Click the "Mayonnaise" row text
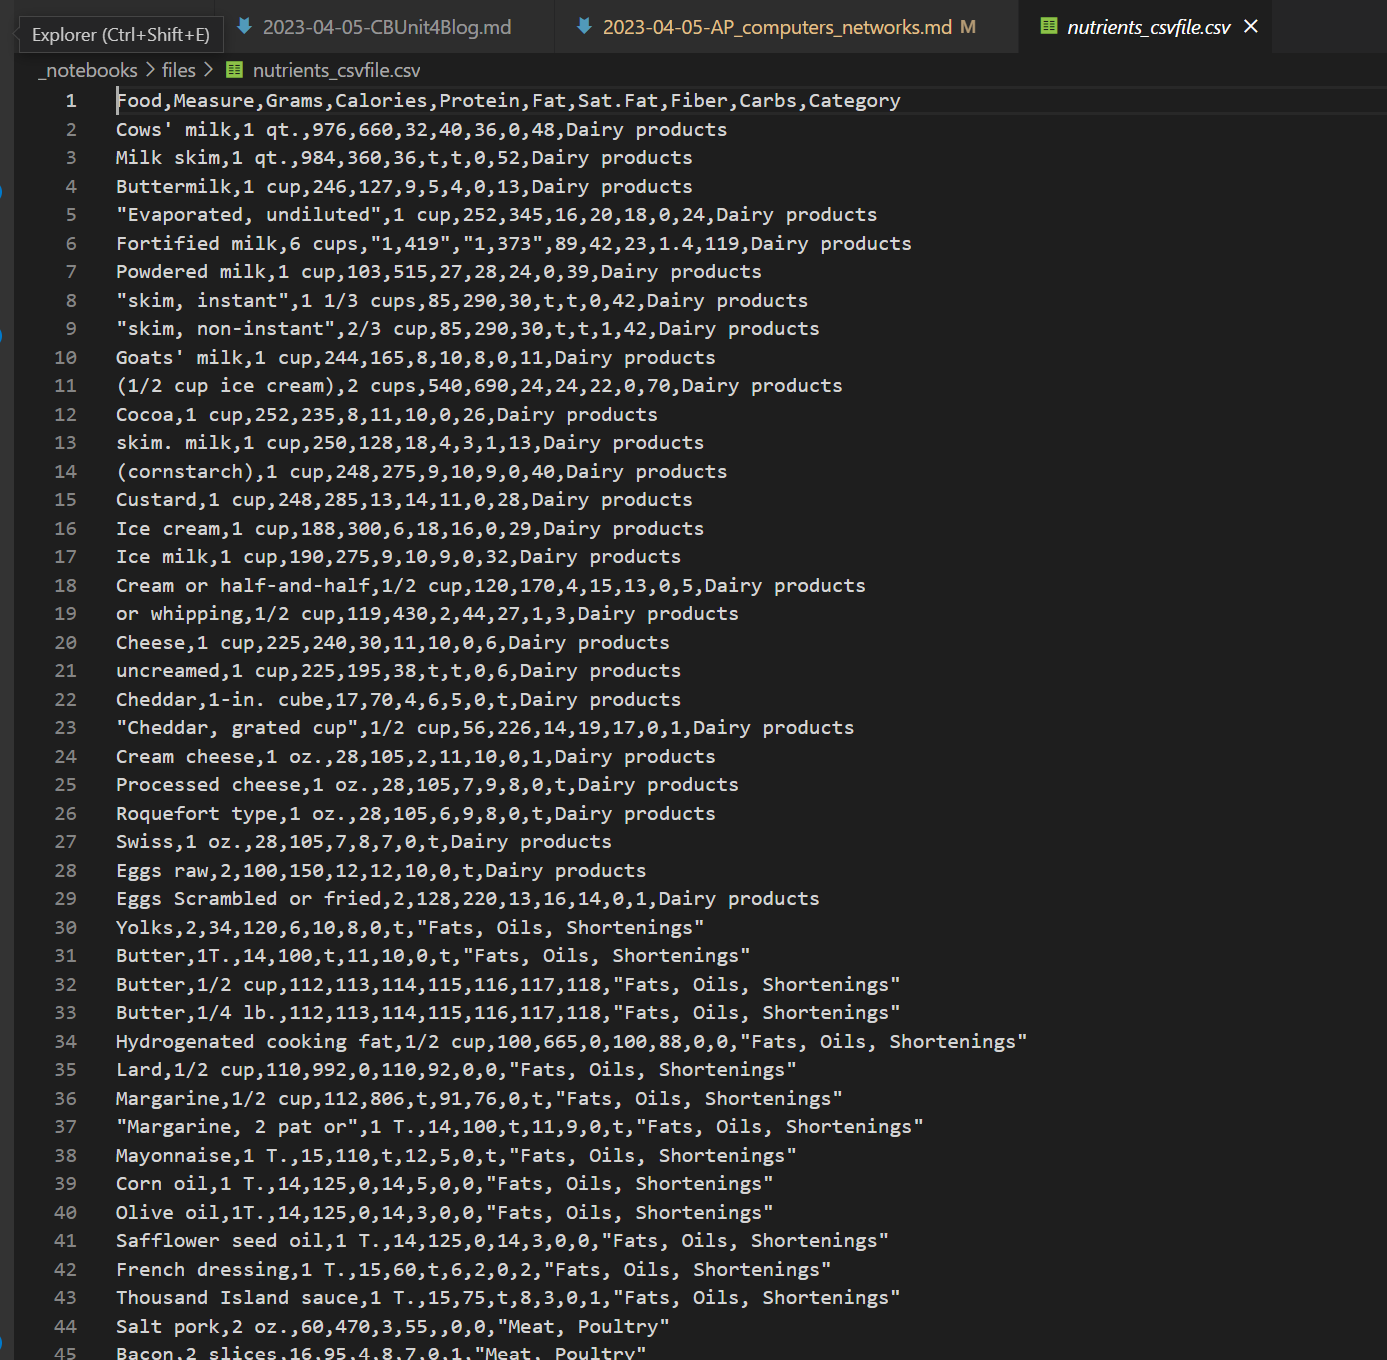 [456, 1156]
